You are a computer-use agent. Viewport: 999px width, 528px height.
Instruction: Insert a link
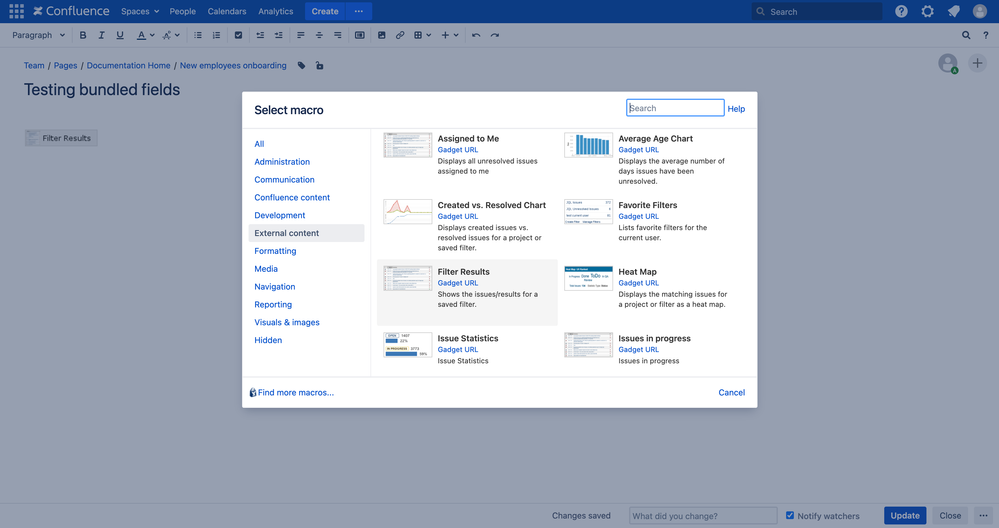coord(400,35)
